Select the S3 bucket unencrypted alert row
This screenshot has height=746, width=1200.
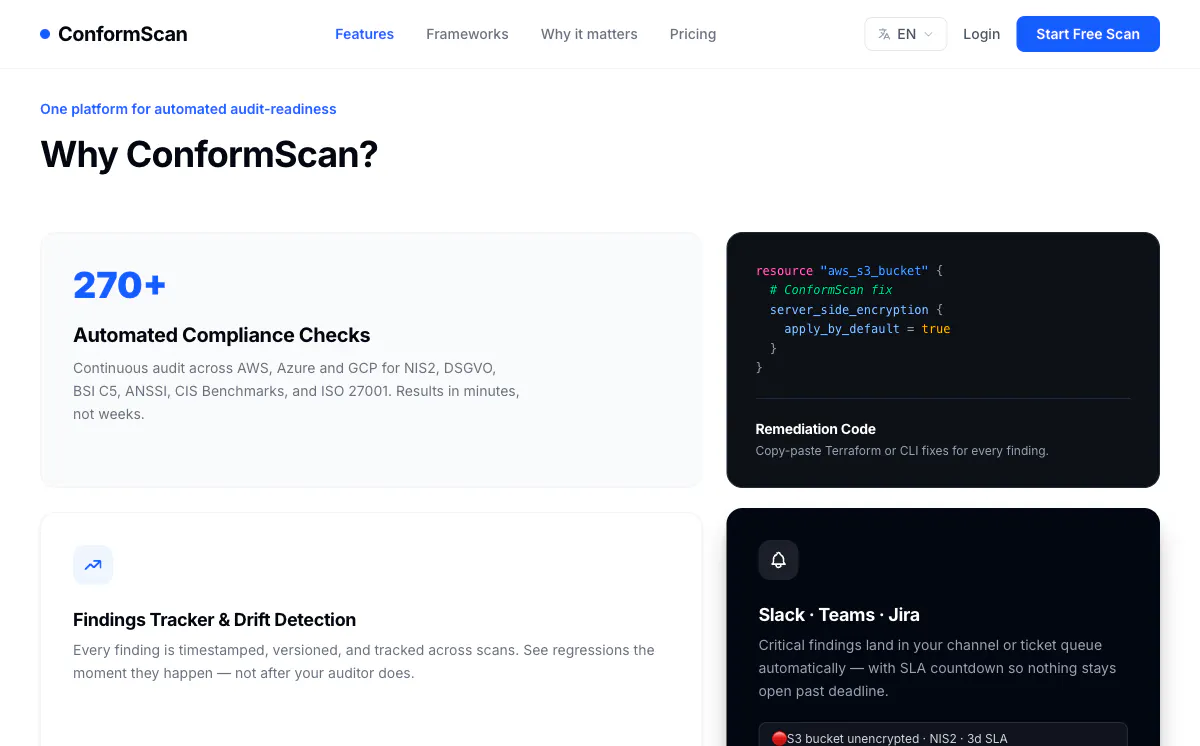click(943, 735)
